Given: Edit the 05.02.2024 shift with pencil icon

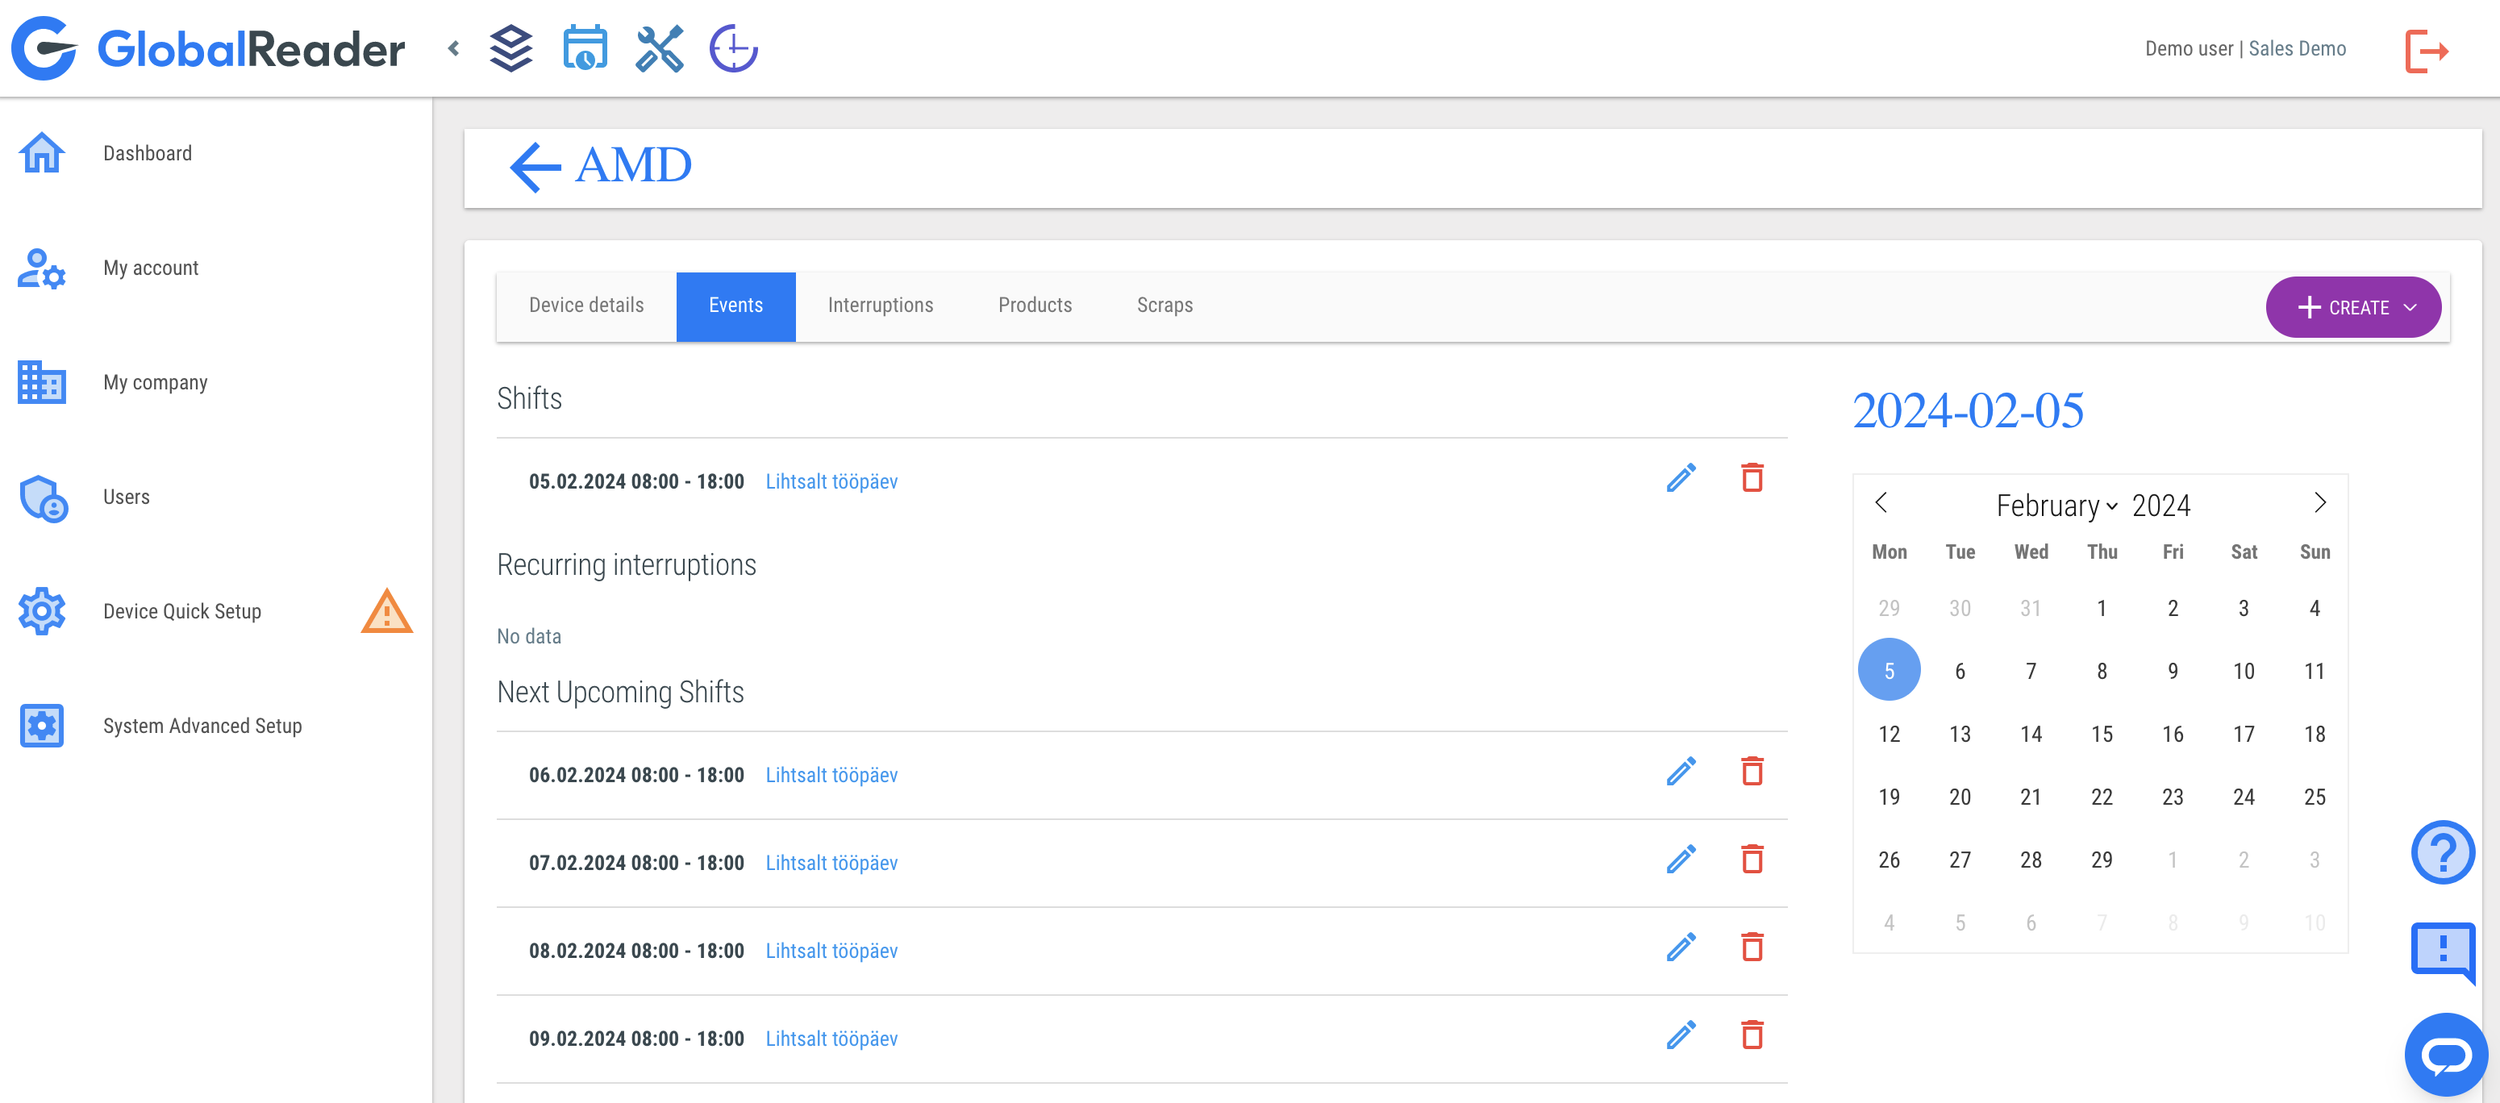Looking at the screenshot, I should (x=1681, y=478).
